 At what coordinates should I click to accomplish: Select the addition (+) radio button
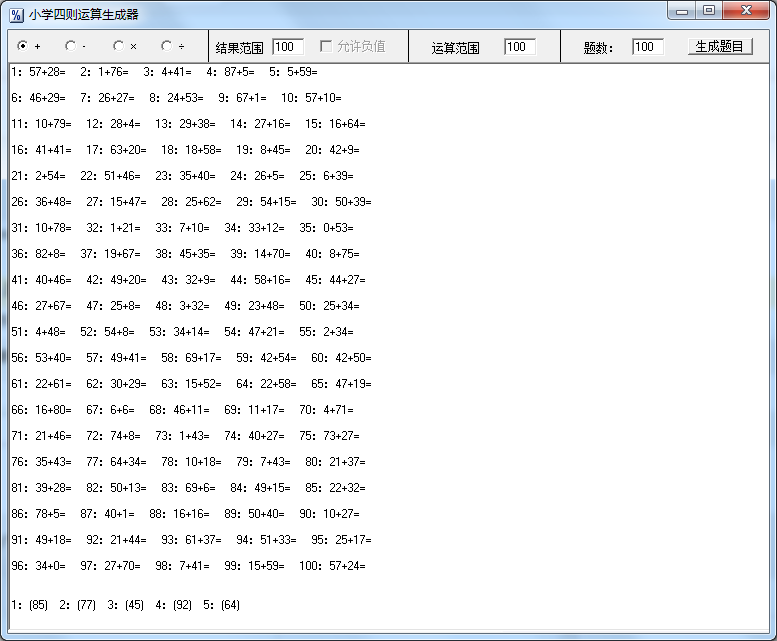23,46
